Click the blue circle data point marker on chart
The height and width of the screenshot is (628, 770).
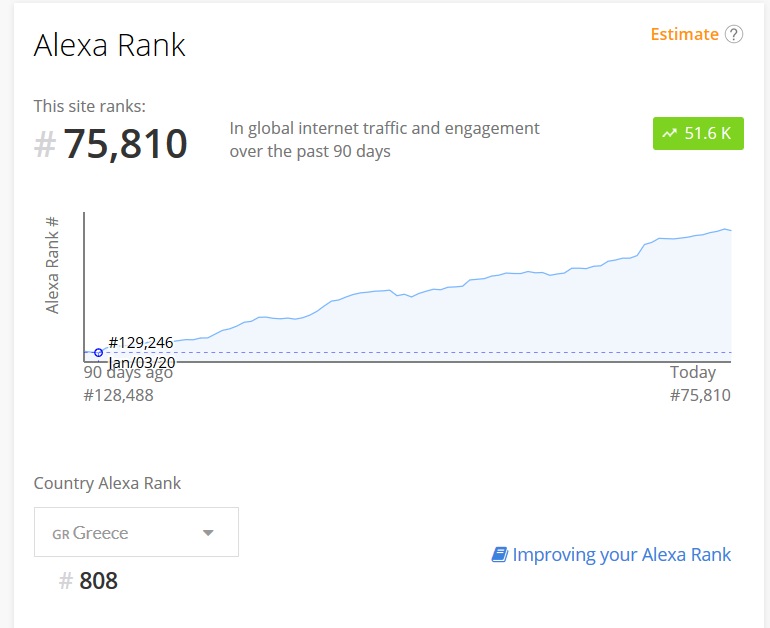click(x=98, y=353)
